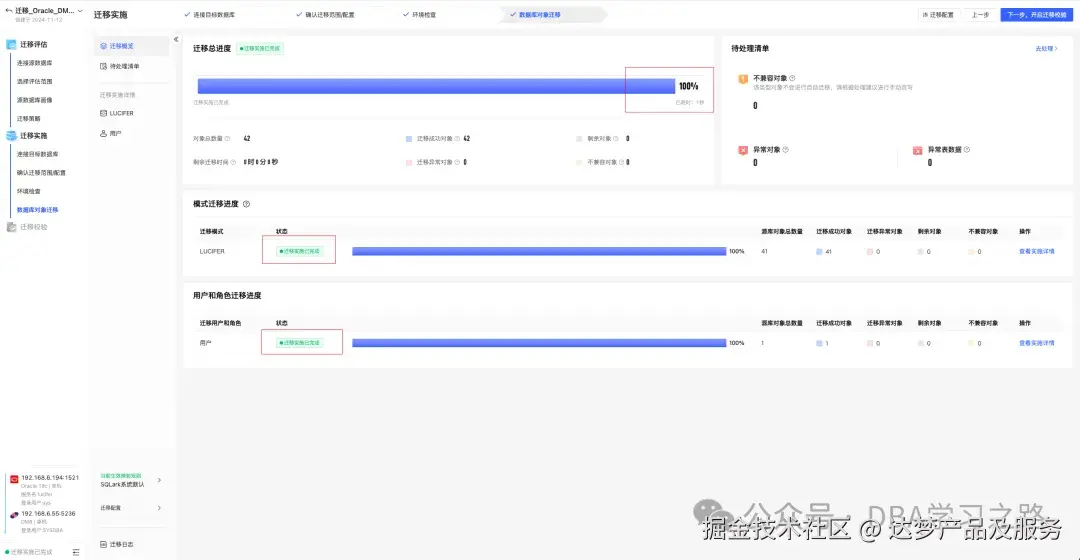The width and height of the screenshot is (1080, 560).
Task: Click the red Oracle connection icon
Action: (x=14, y=479)
